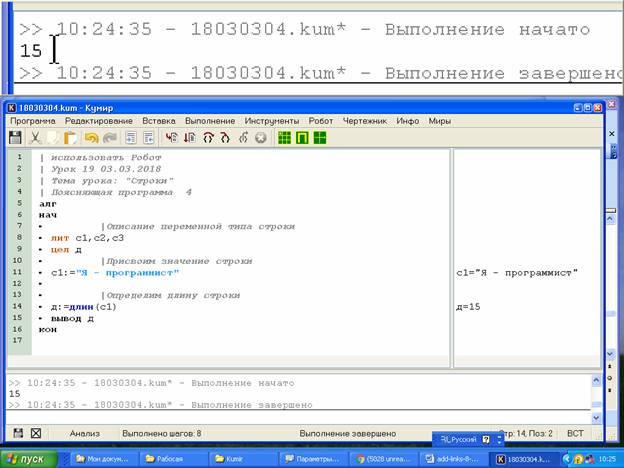Click the first document-with-arrow toolbar icon after Redo
The width and height of the screenshot is (624, 468).
pyautogui.click(x=131, y=138)
